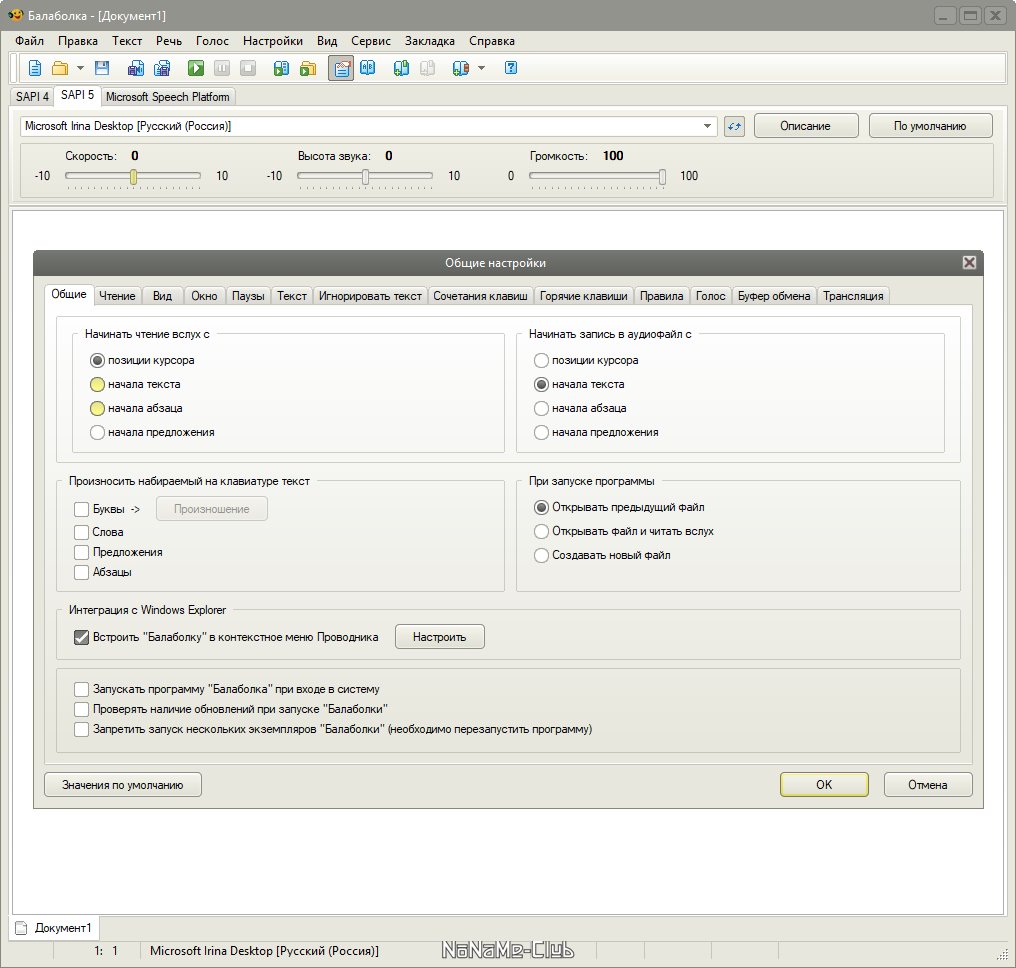Viewport: 1016px width, 968px height.
Task: Switch to the Буфер обмена tab
Action: point(774,296)
